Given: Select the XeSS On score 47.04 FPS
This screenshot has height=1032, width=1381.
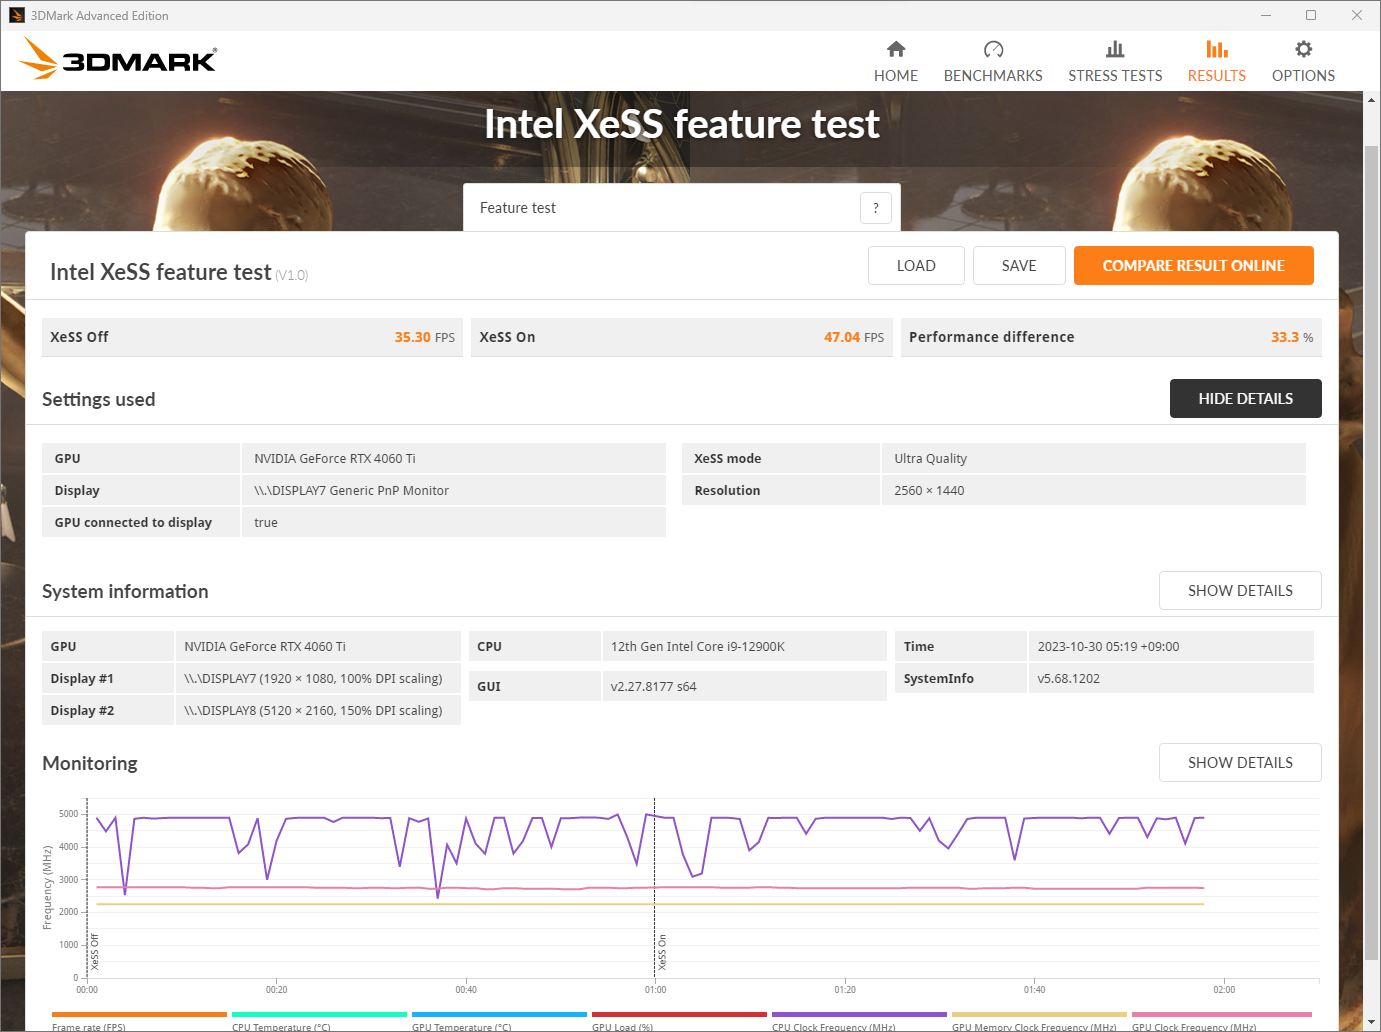Looking at the screenshot, I should (x=854, y=338).
